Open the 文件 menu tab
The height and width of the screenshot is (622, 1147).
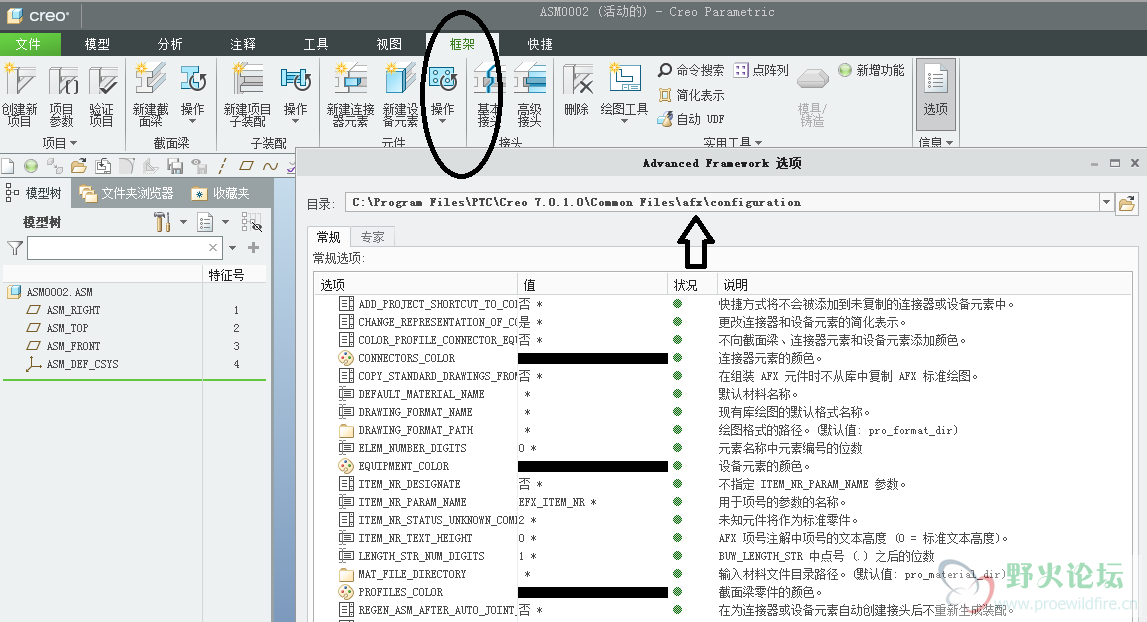29,44
